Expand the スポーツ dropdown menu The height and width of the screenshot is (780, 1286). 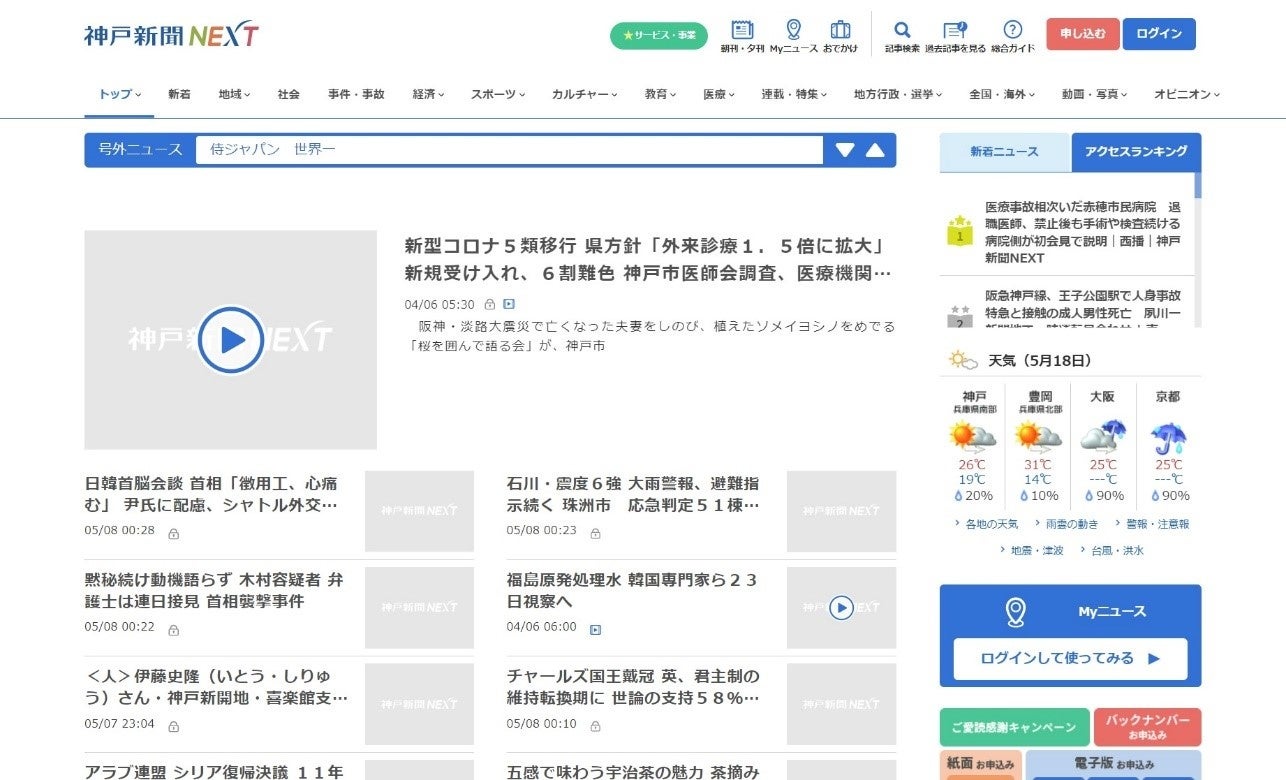[x=498, y=94]
